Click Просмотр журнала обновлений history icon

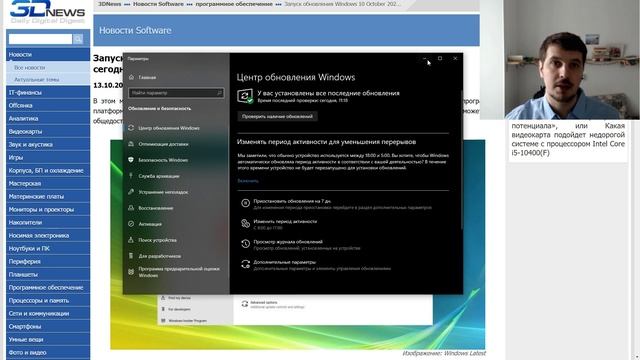pyautogui.click(x=245, y=244)
